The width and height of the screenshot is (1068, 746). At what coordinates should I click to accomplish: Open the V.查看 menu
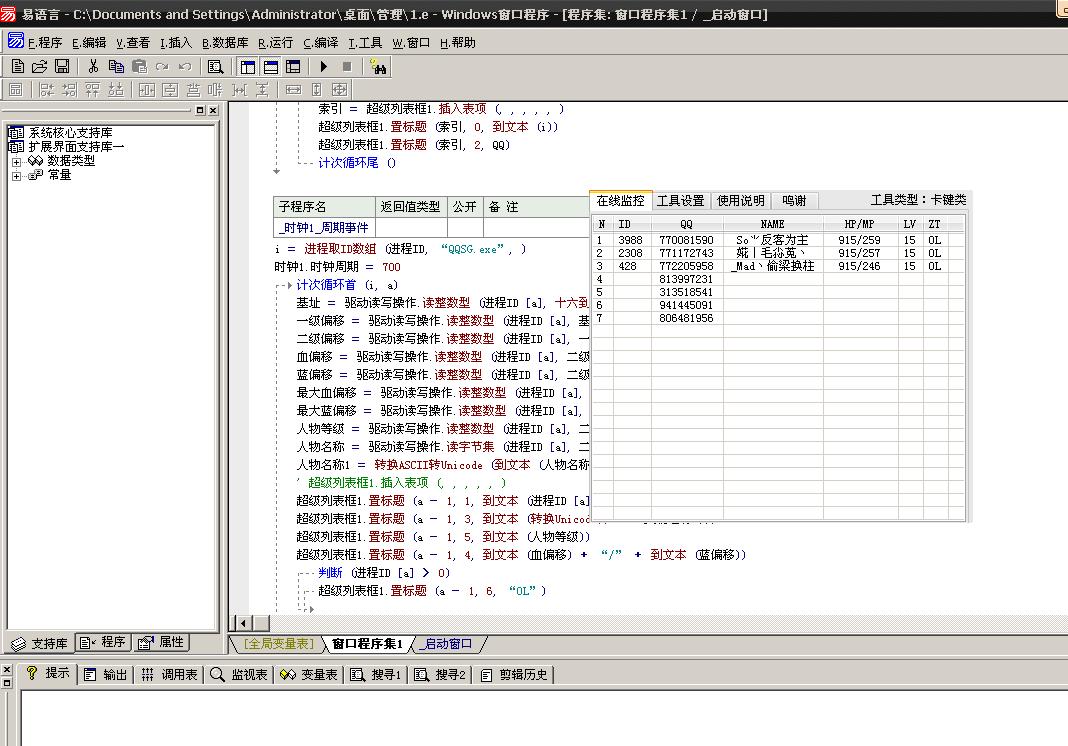(x=133, y=43)
